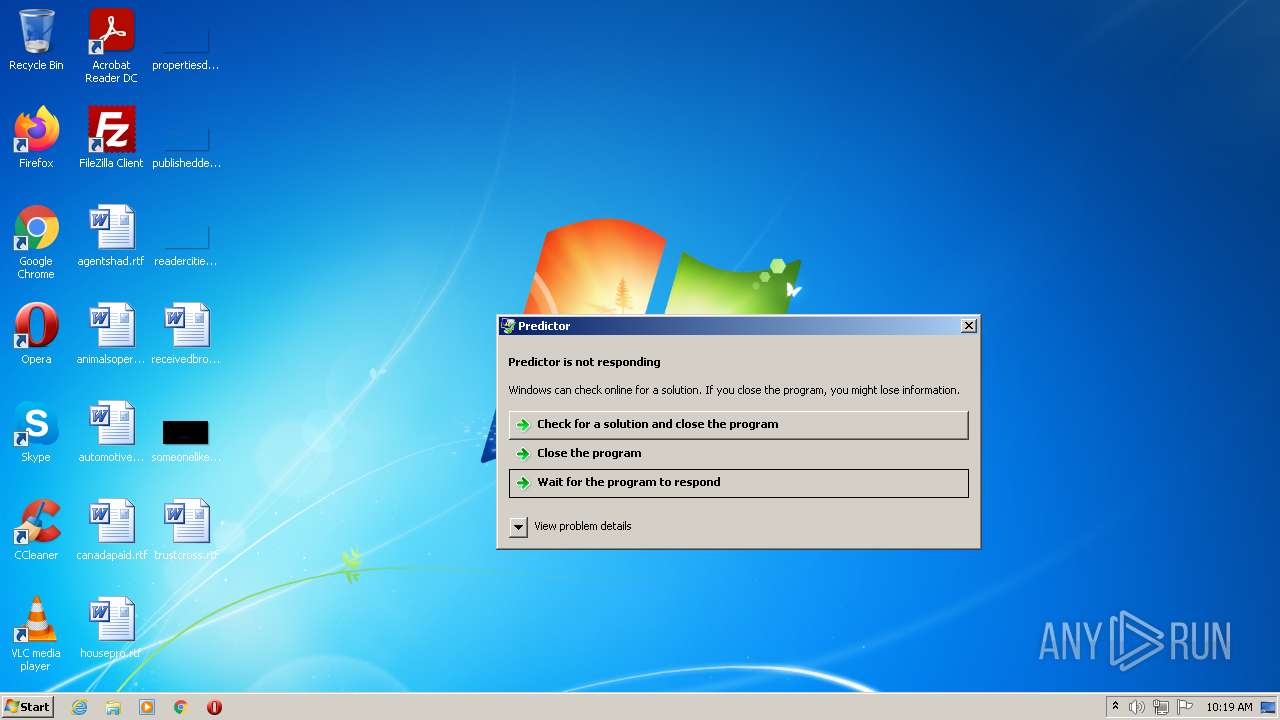
Task: Select the someonelike... black file icon
Action: pos(186,440)
